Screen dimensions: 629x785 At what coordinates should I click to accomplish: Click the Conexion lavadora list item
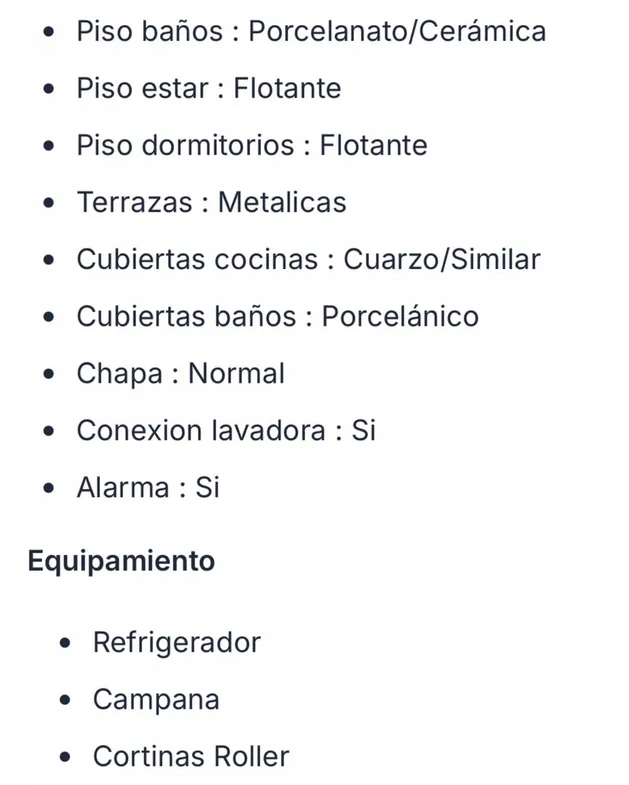coord(226,431)
